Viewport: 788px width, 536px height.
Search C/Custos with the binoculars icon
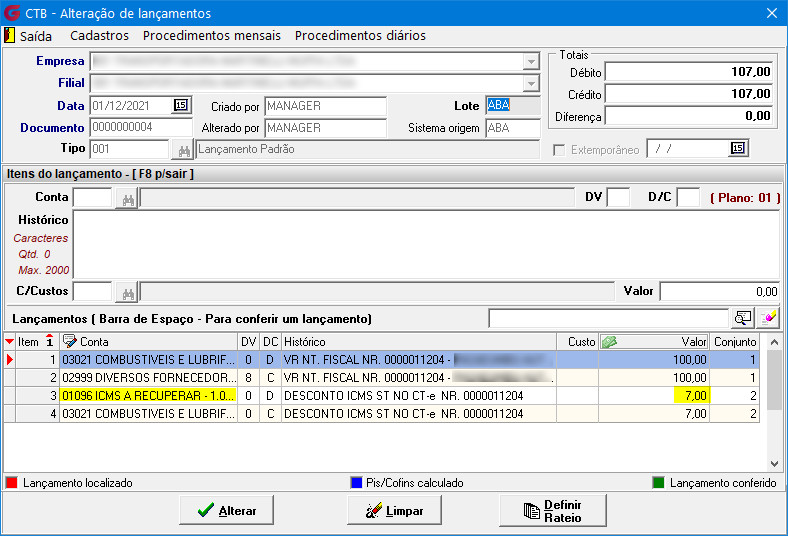(x=128, y=293)
